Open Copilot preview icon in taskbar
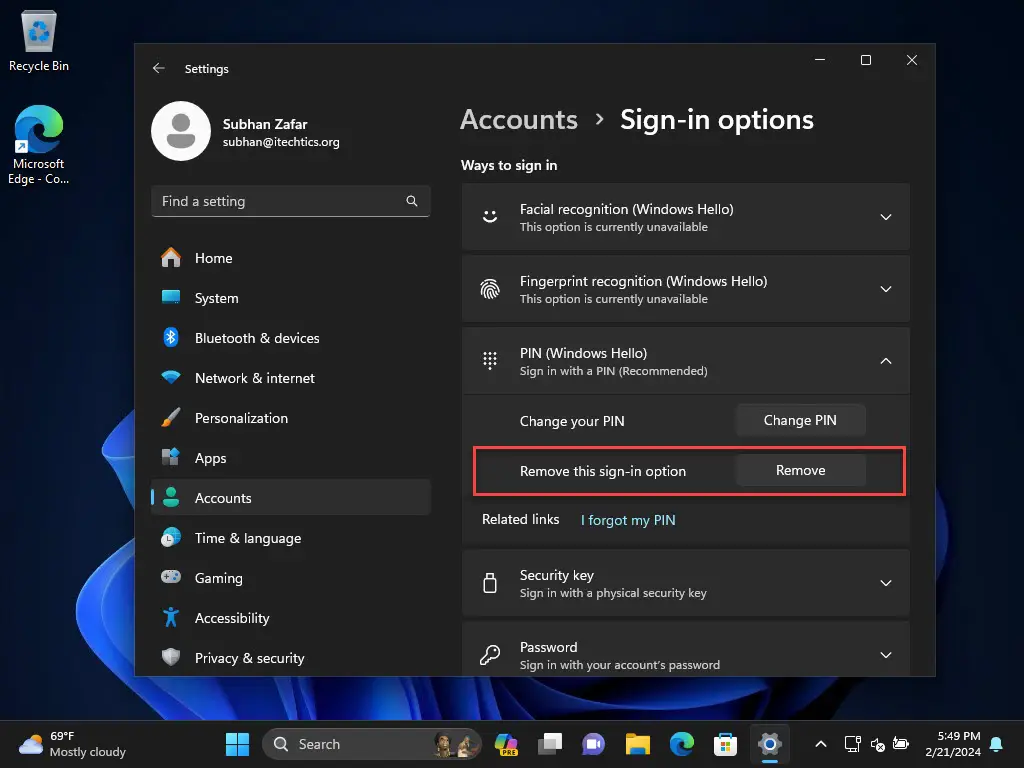The width and height of the screenshot is (1024, 768). point(506,744)
